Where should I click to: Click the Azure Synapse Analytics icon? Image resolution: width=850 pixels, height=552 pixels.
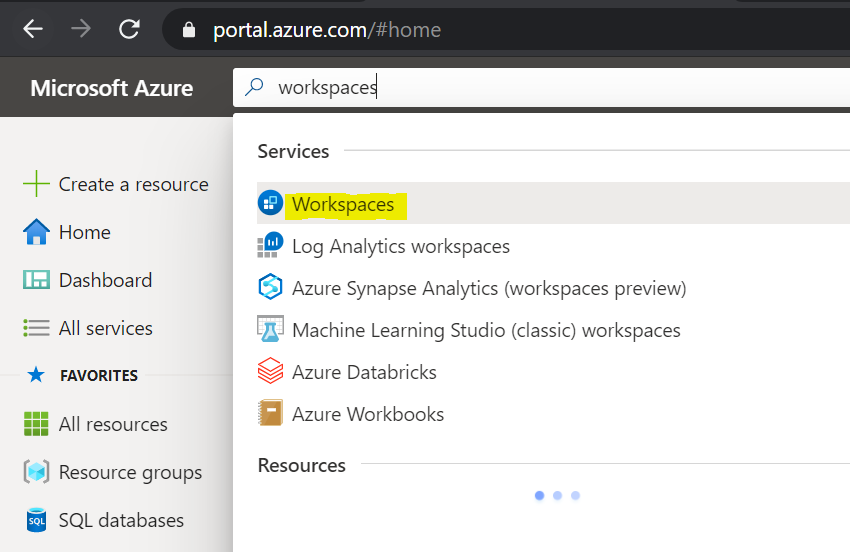click(x=270, y=287)
